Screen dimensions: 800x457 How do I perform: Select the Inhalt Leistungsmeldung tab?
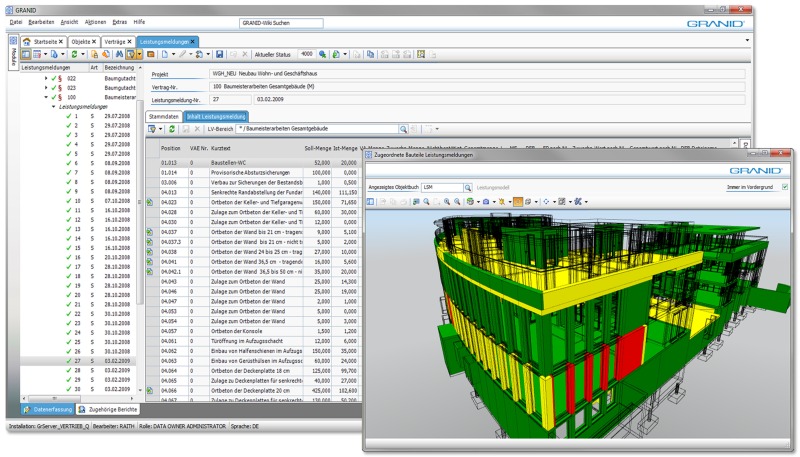point(216,117)
